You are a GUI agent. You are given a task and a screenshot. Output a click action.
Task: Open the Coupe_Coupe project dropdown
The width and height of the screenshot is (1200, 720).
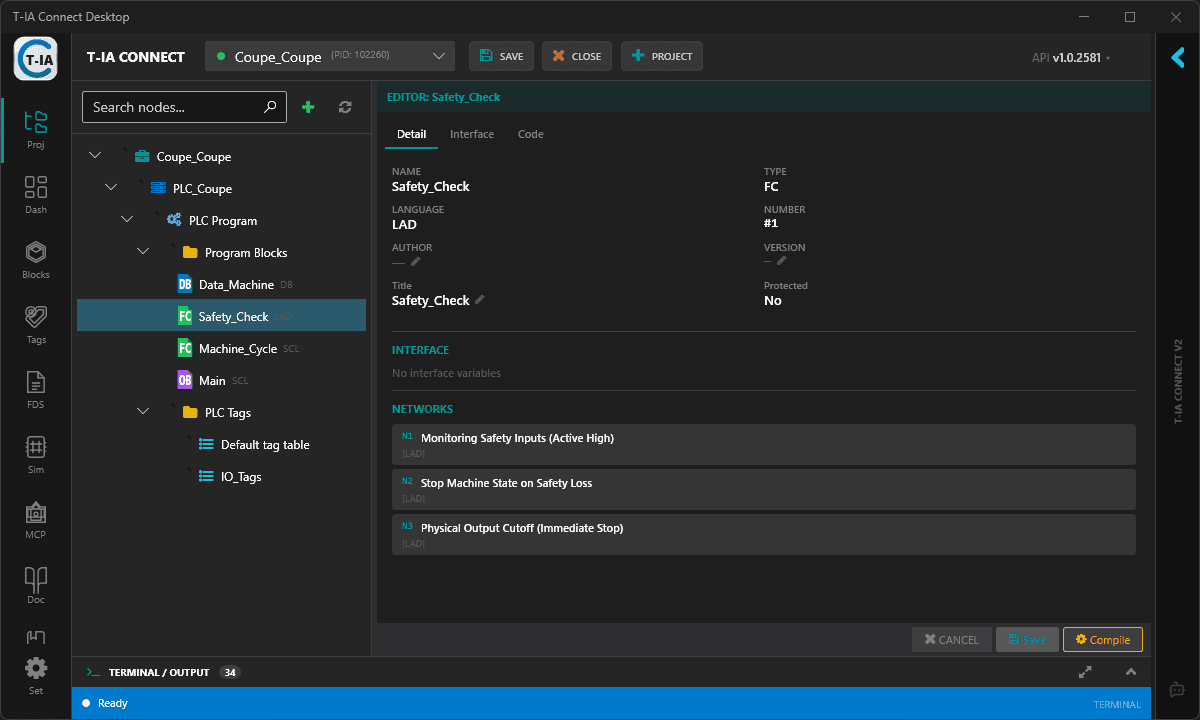[437, 56]
